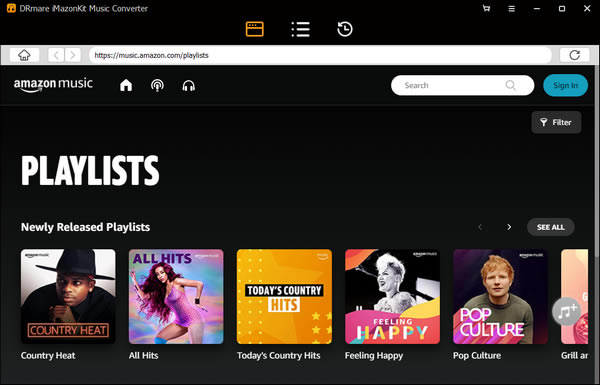This screenshot has width=600, height=385.
Task: Open the All Hits playlist title link
Action: pos(143,356)
